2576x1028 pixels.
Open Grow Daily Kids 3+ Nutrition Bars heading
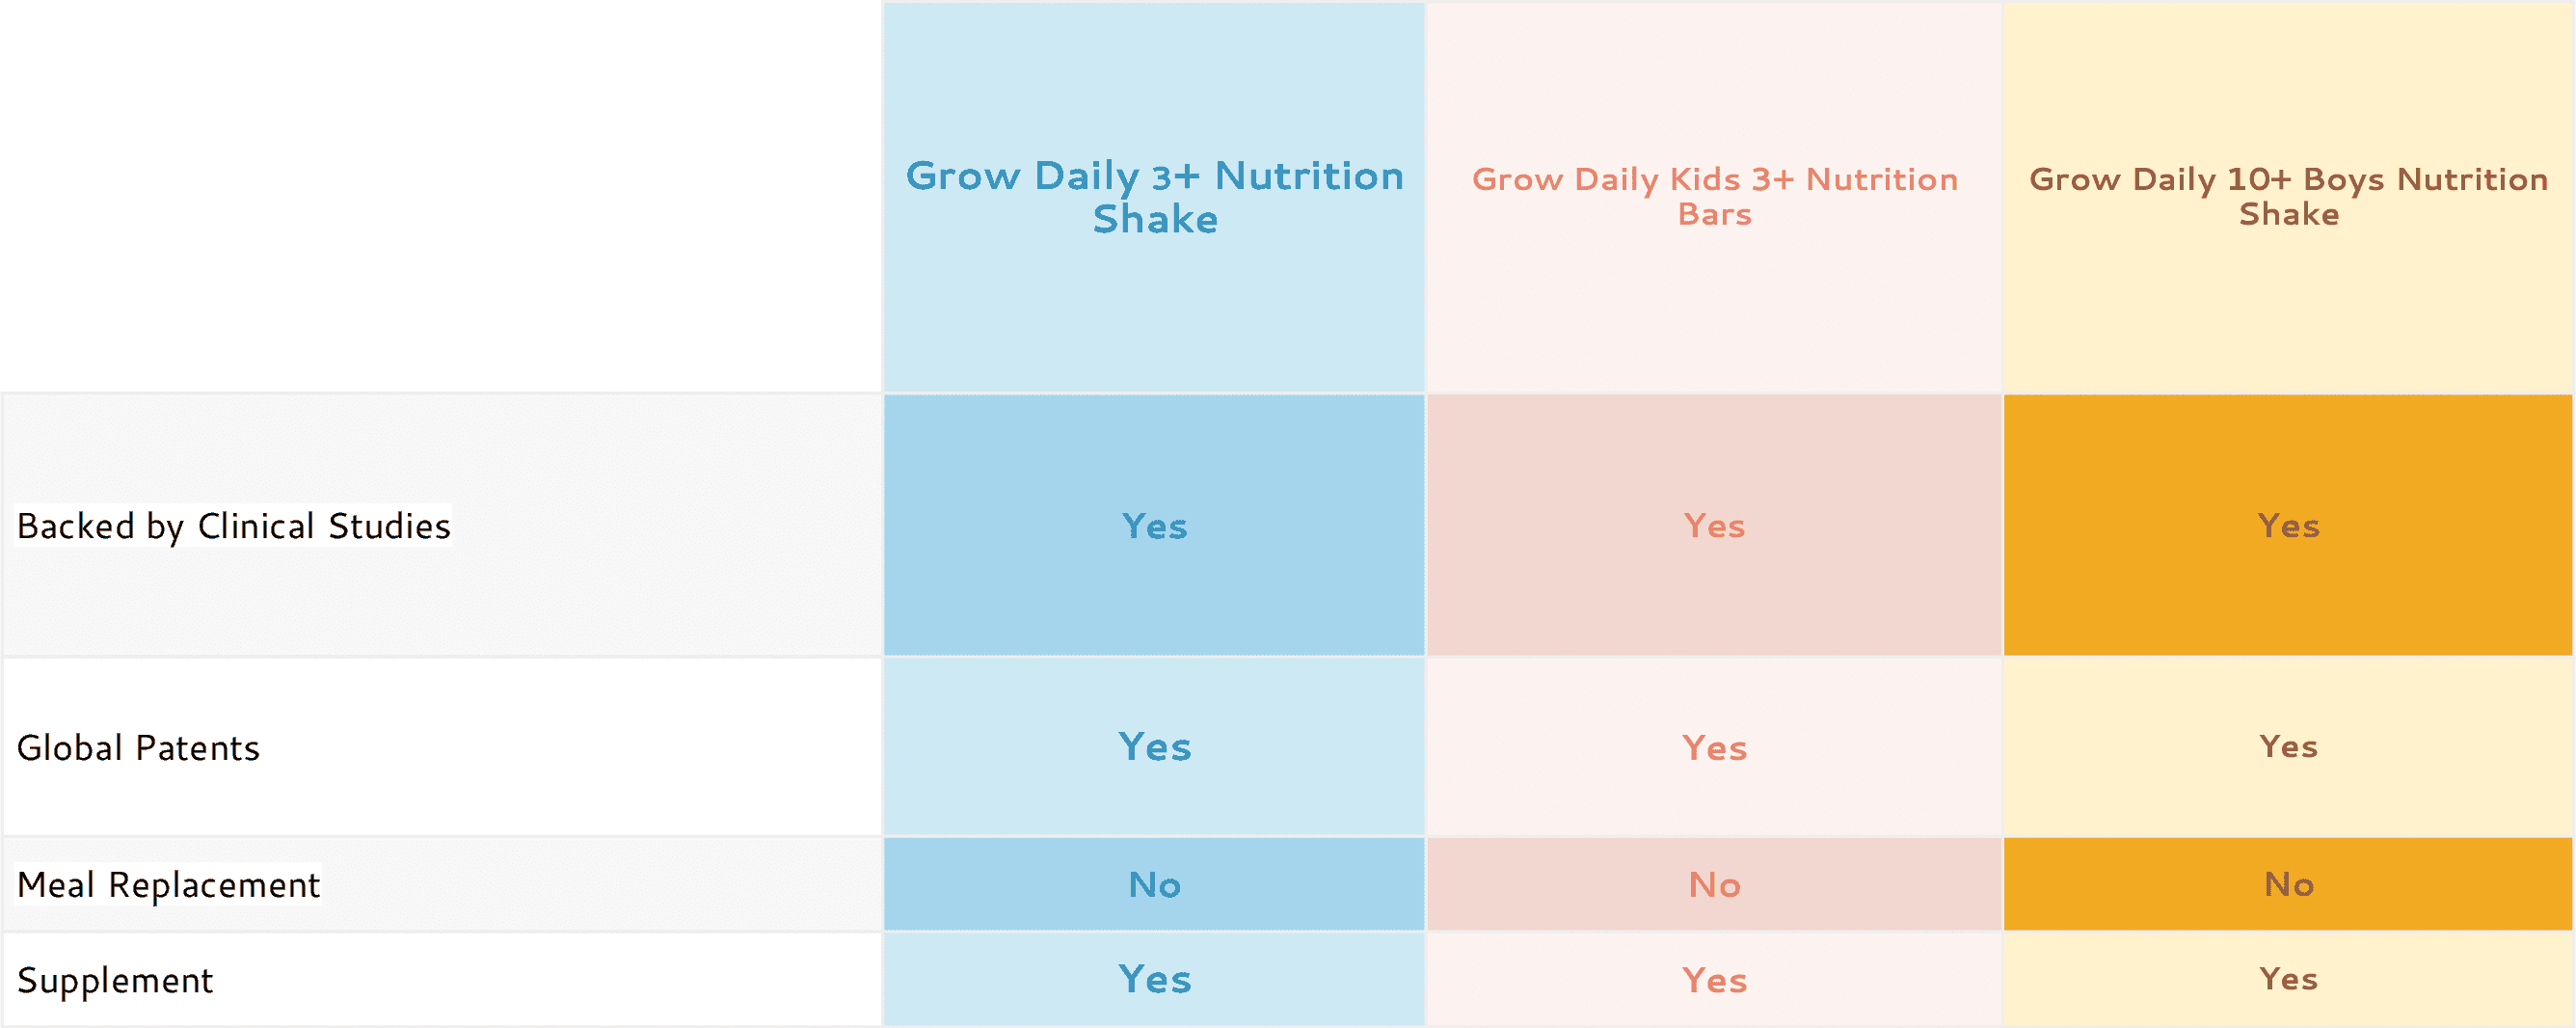point(1714,197)
